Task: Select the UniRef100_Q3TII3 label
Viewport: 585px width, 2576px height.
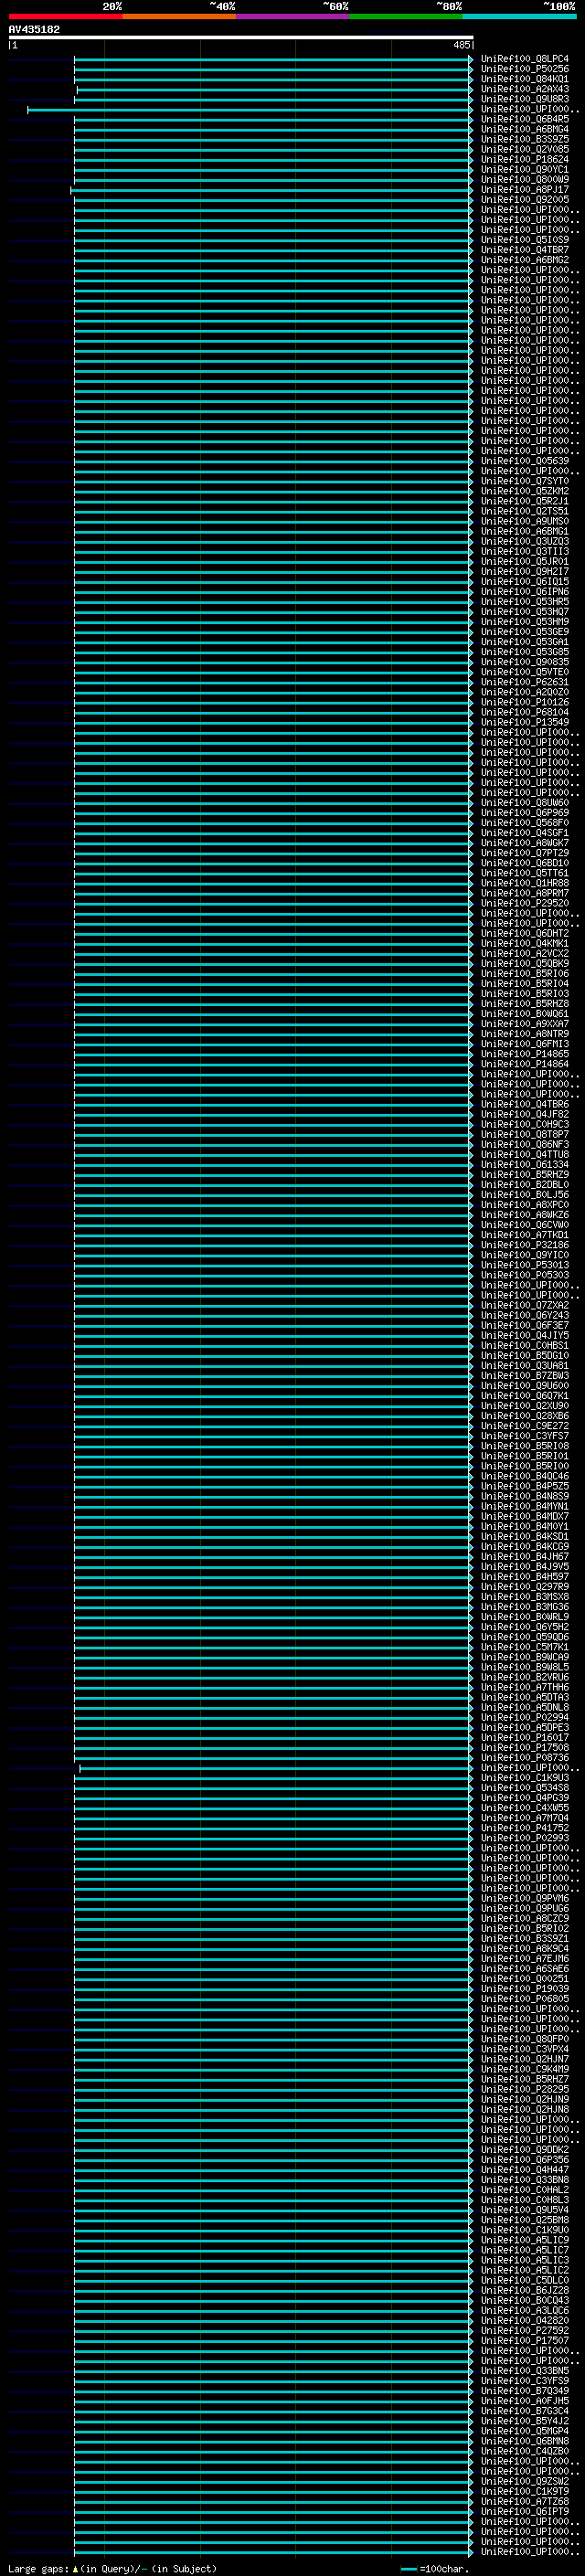Action: (x=525, y=552)
